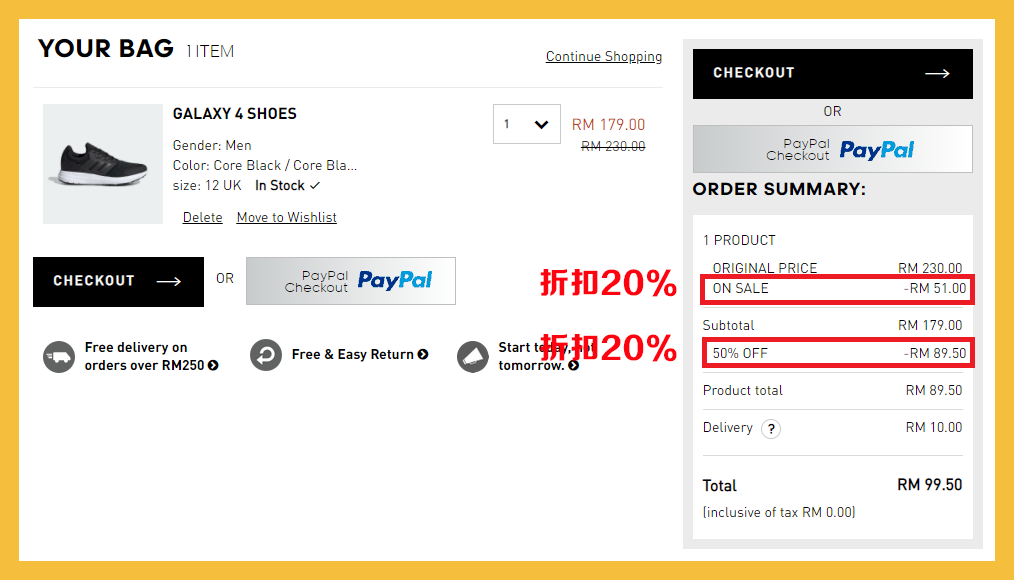Click the Galaxy 4 Shoes product title
The height and width of the screenshot is (580, 1014).
[234, 114]
